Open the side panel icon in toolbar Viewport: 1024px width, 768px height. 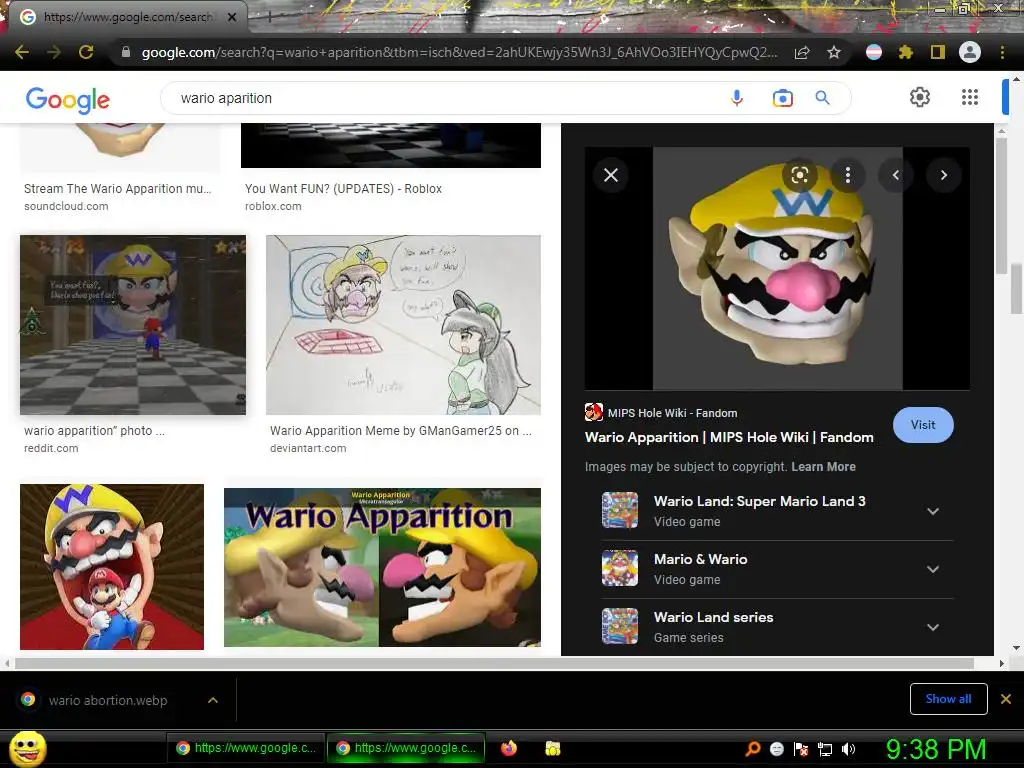tap(937, 52)
